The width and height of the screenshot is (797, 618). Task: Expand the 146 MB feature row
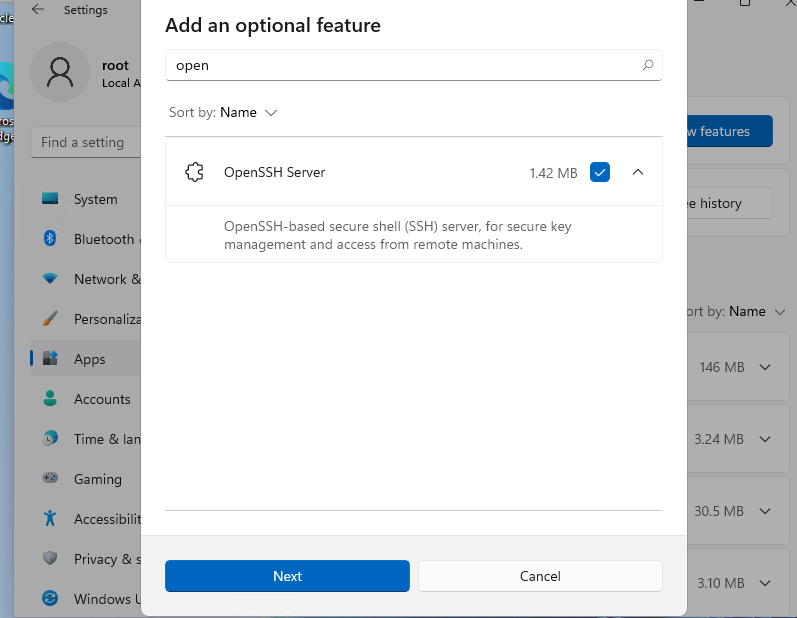(x=765, y=367)
